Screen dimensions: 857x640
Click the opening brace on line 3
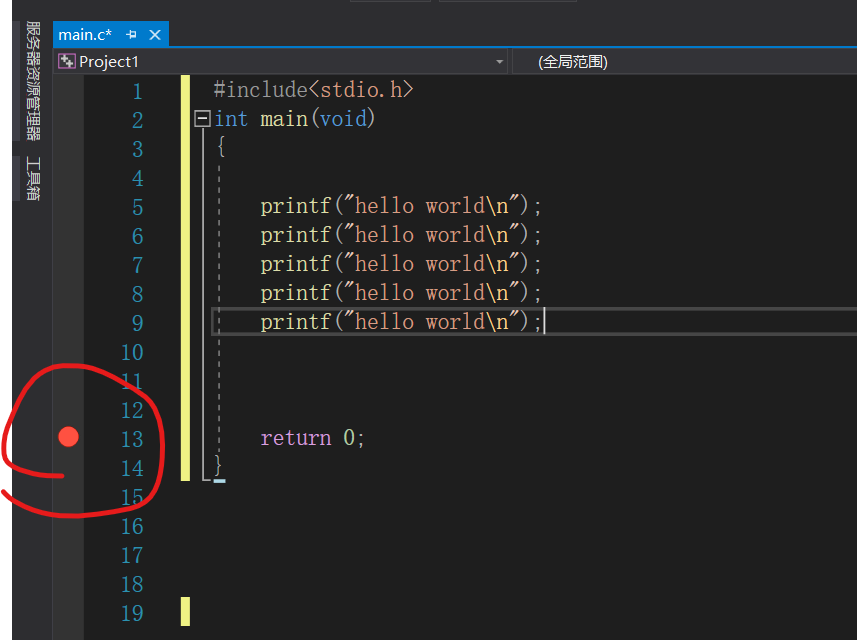221,146
